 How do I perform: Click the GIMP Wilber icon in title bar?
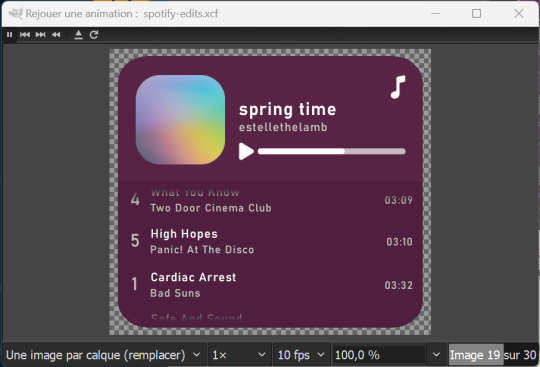15,13
